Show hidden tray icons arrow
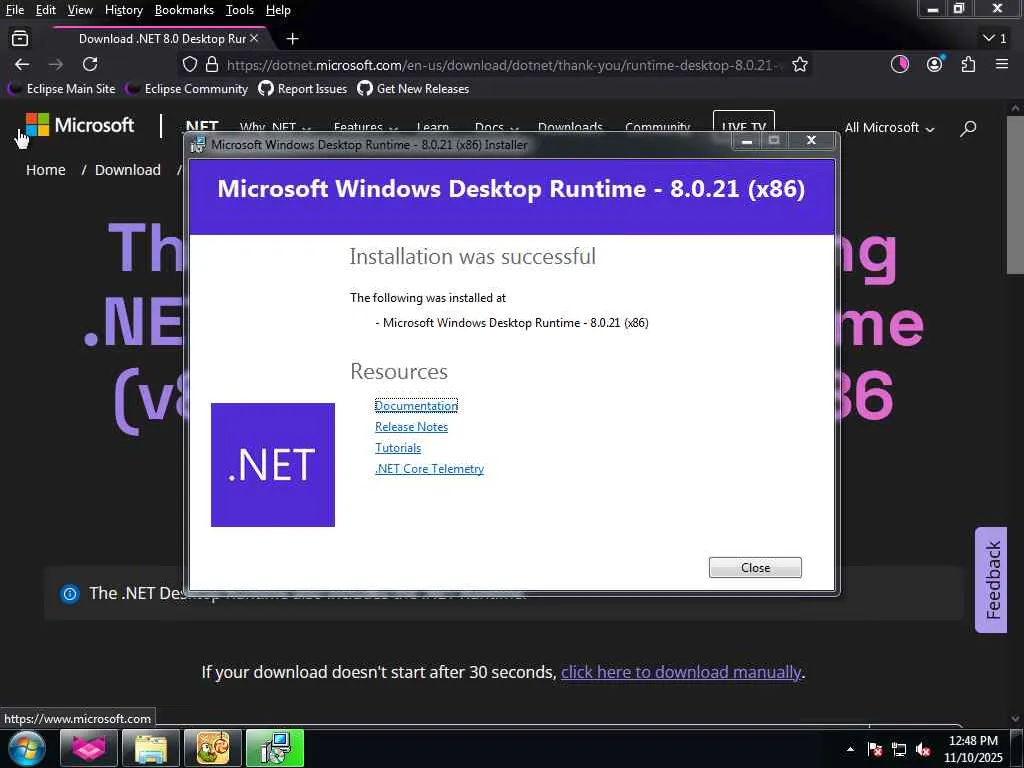1024x768 pixels. pos(850,749)
